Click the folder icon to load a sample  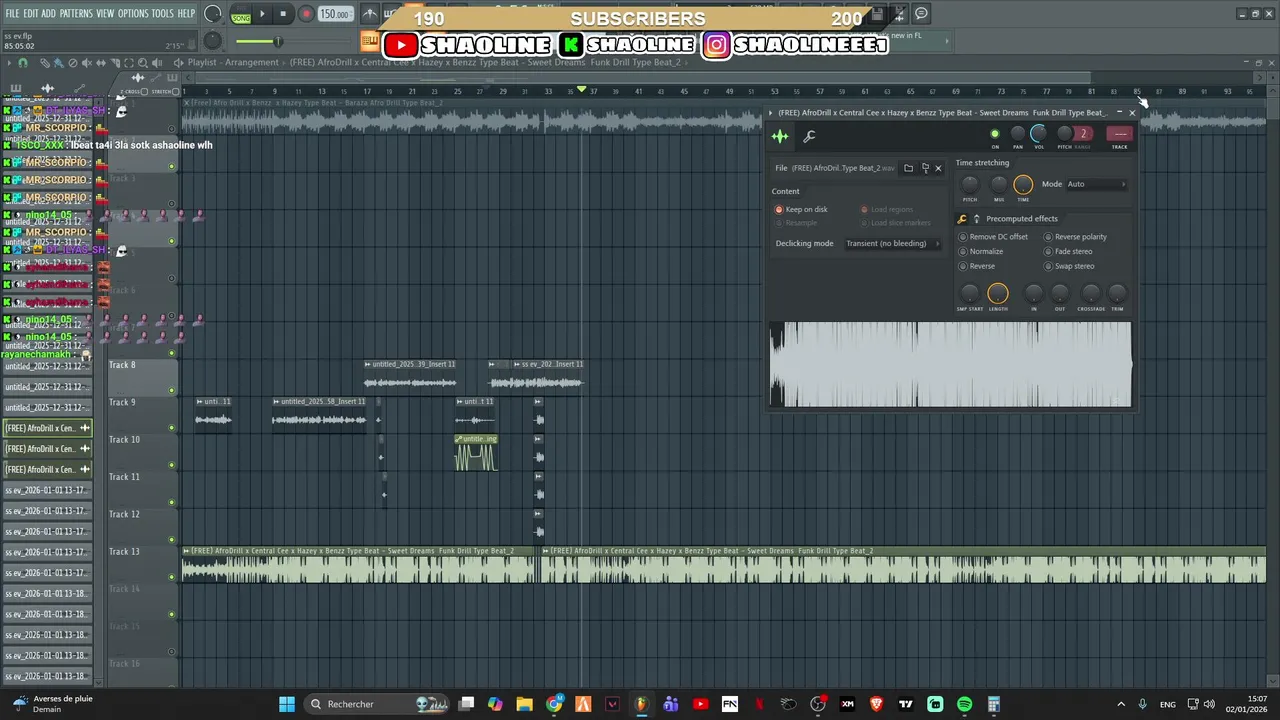tap(908, 168)
